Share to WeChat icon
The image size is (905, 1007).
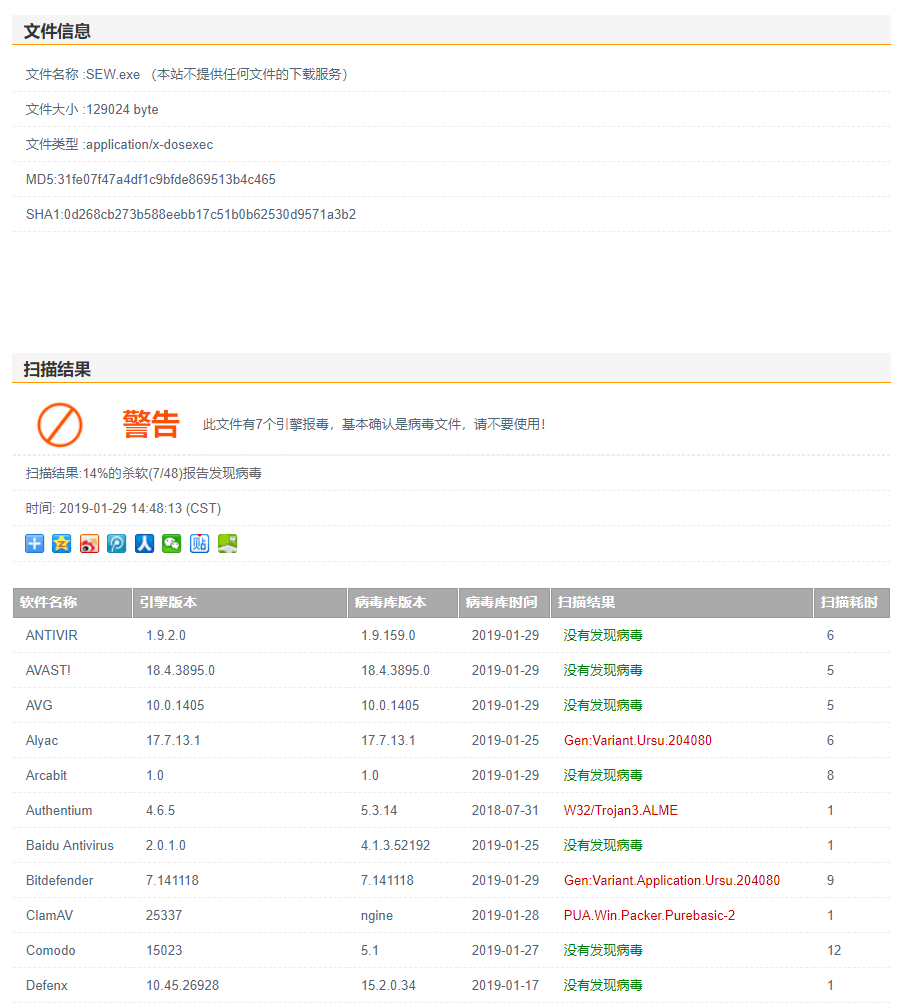pos(171,543)
